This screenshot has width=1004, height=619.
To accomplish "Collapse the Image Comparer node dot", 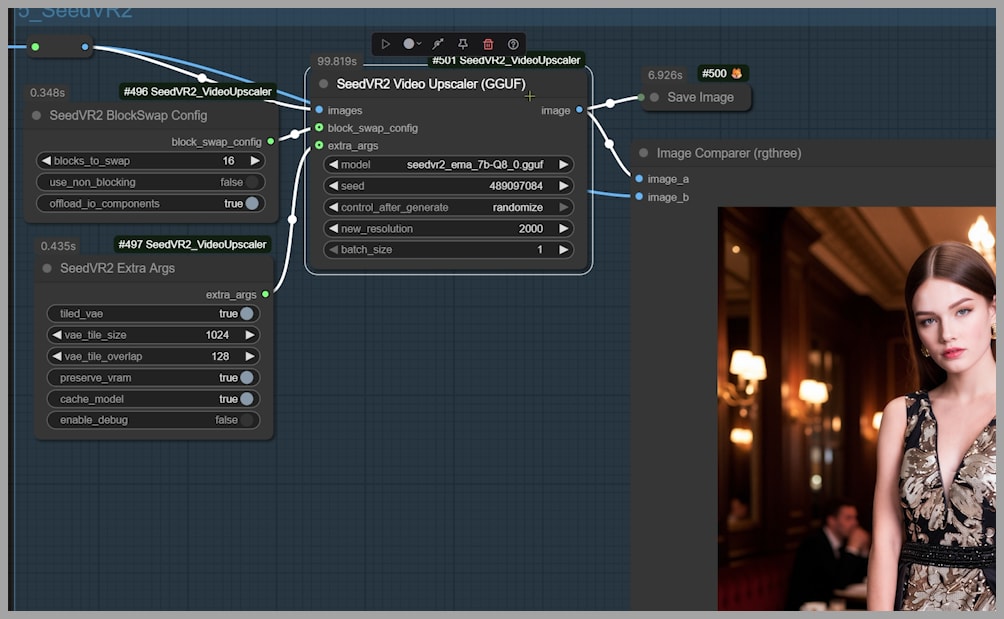I will [x=643, y=153].
